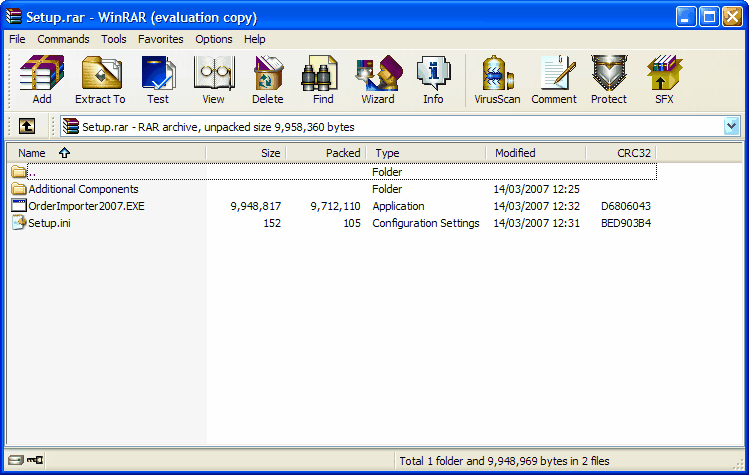Go up one level with arrow button
Image resolution: width=749 pixels, height=475 pixels.
[27, 127]
